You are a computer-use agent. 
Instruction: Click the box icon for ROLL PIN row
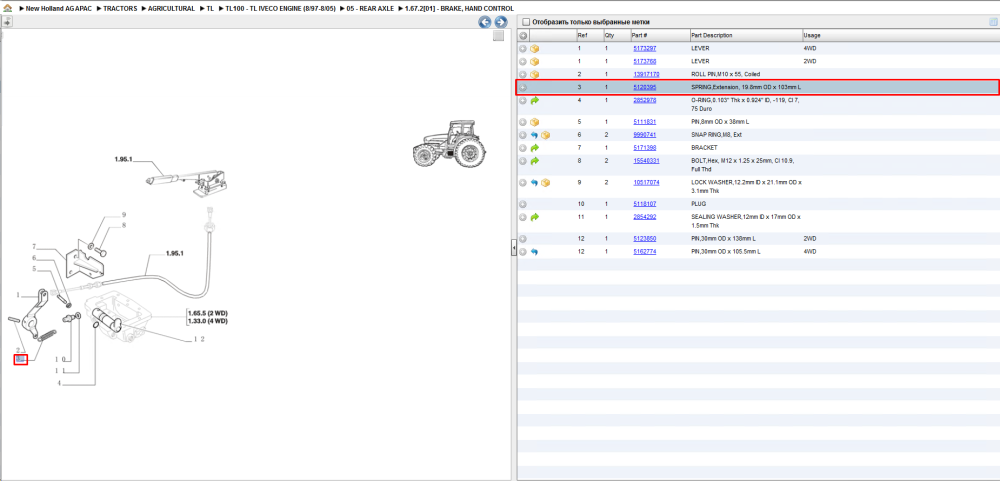[x=534, y=74]
